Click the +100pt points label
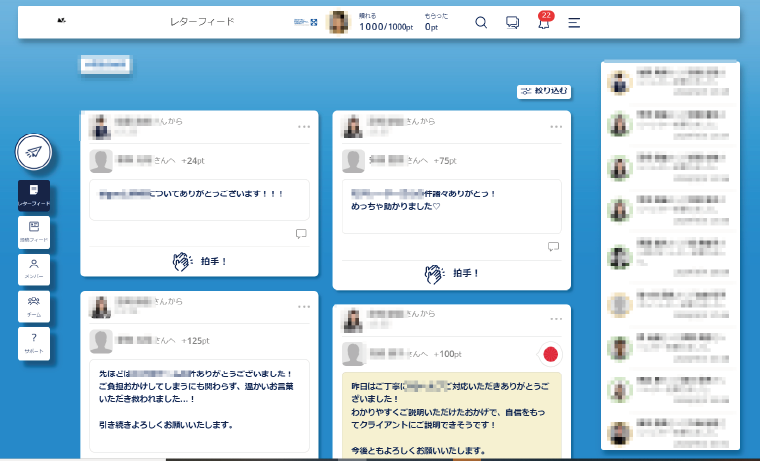 447,354
